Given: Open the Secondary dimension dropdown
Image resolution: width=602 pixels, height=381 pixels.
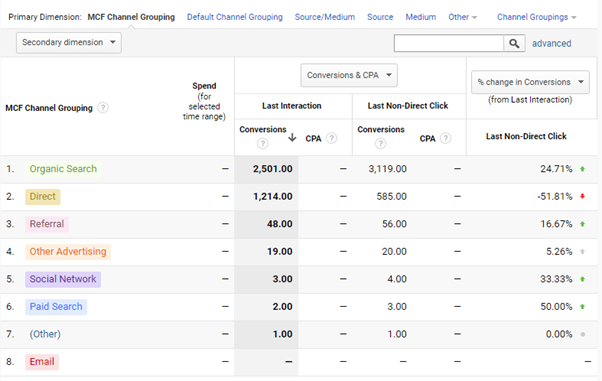Looking at the screenshot, I should [69, 42].
